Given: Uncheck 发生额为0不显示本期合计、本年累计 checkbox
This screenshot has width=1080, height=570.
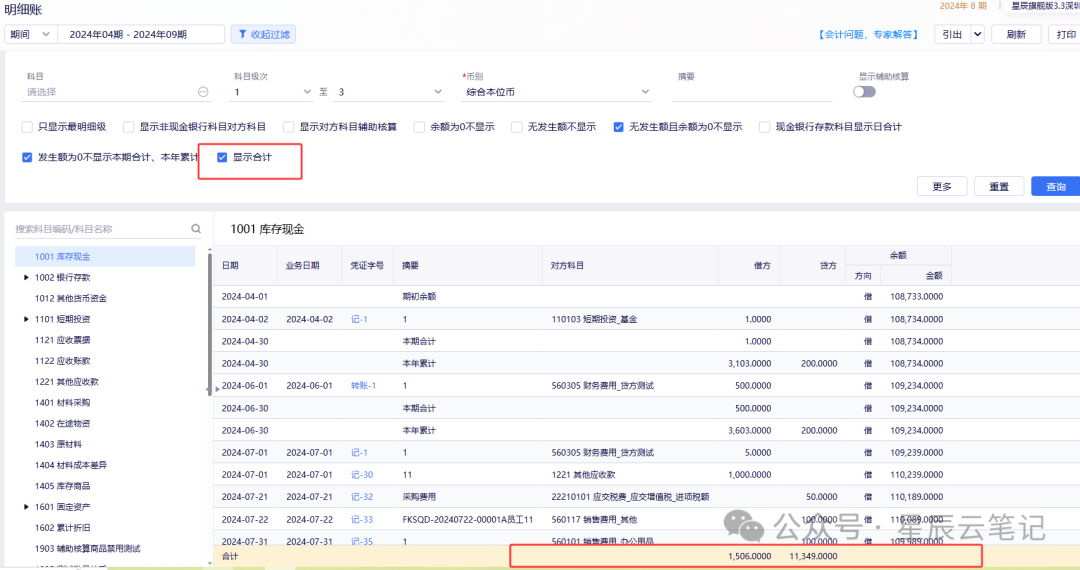Looking at the screenshot, I should click(x=27, y=157).
